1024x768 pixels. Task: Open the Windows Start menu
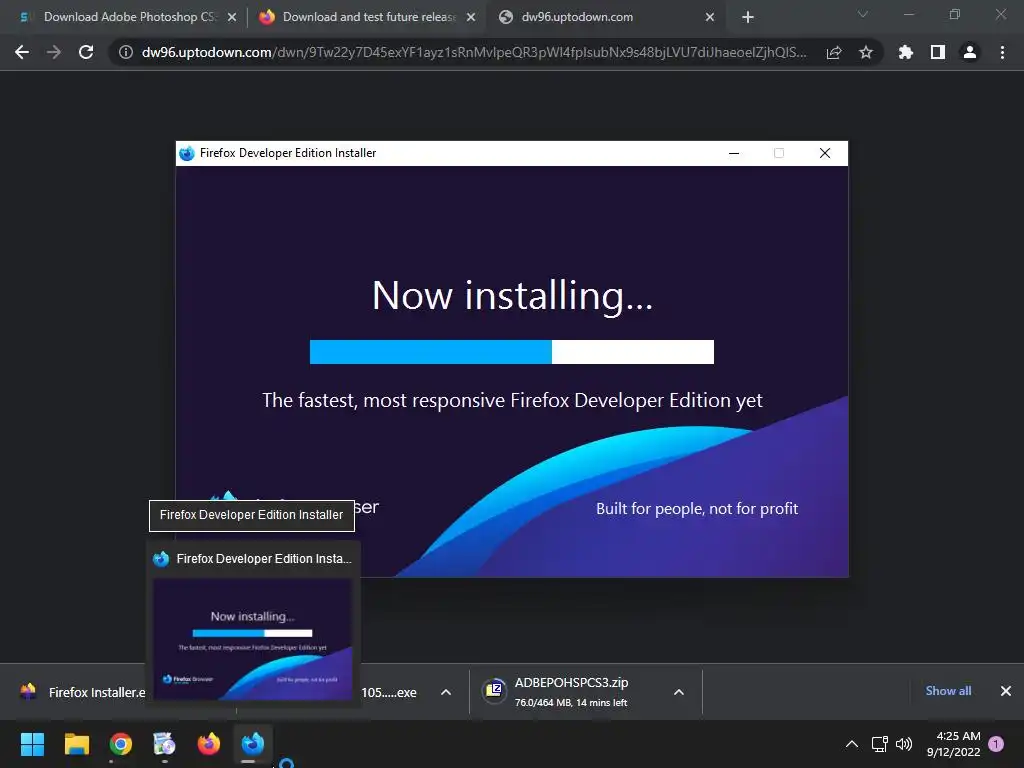(32, 744)
